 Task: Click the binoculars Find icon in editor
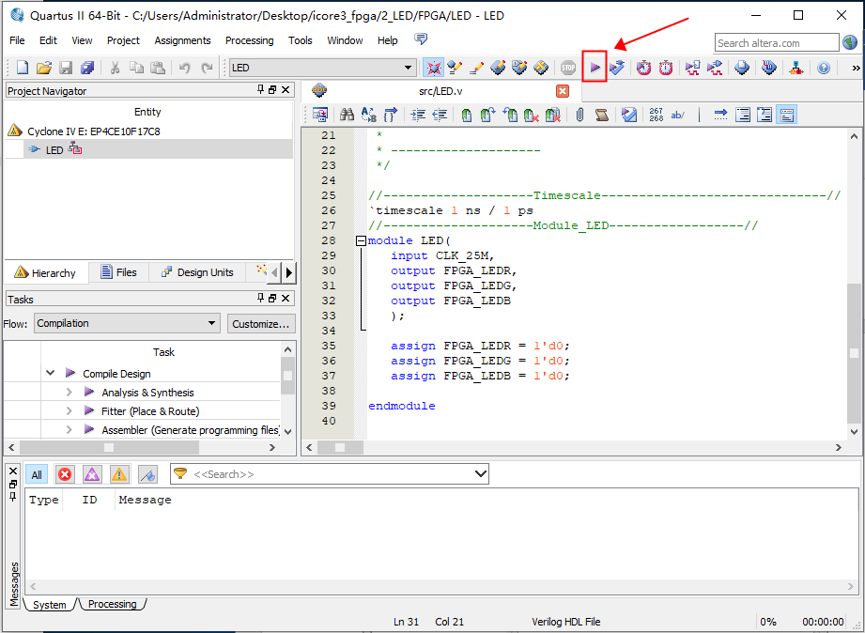(x=346, y=115)
